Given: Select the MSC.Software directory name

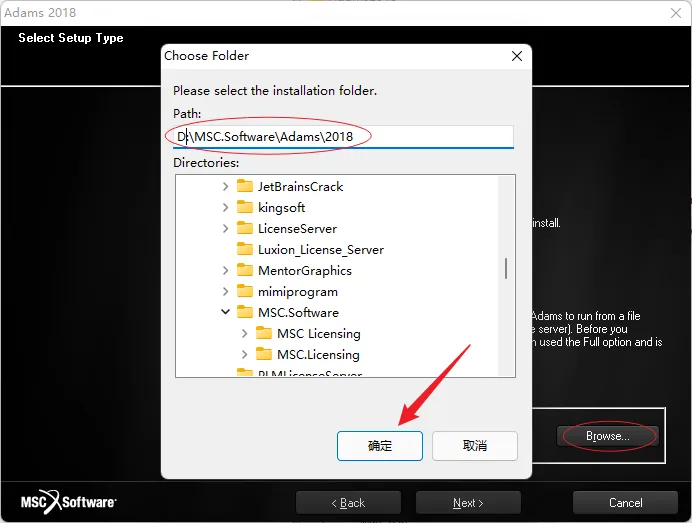Looking at the screenshot, I should [x=298, y=312].
